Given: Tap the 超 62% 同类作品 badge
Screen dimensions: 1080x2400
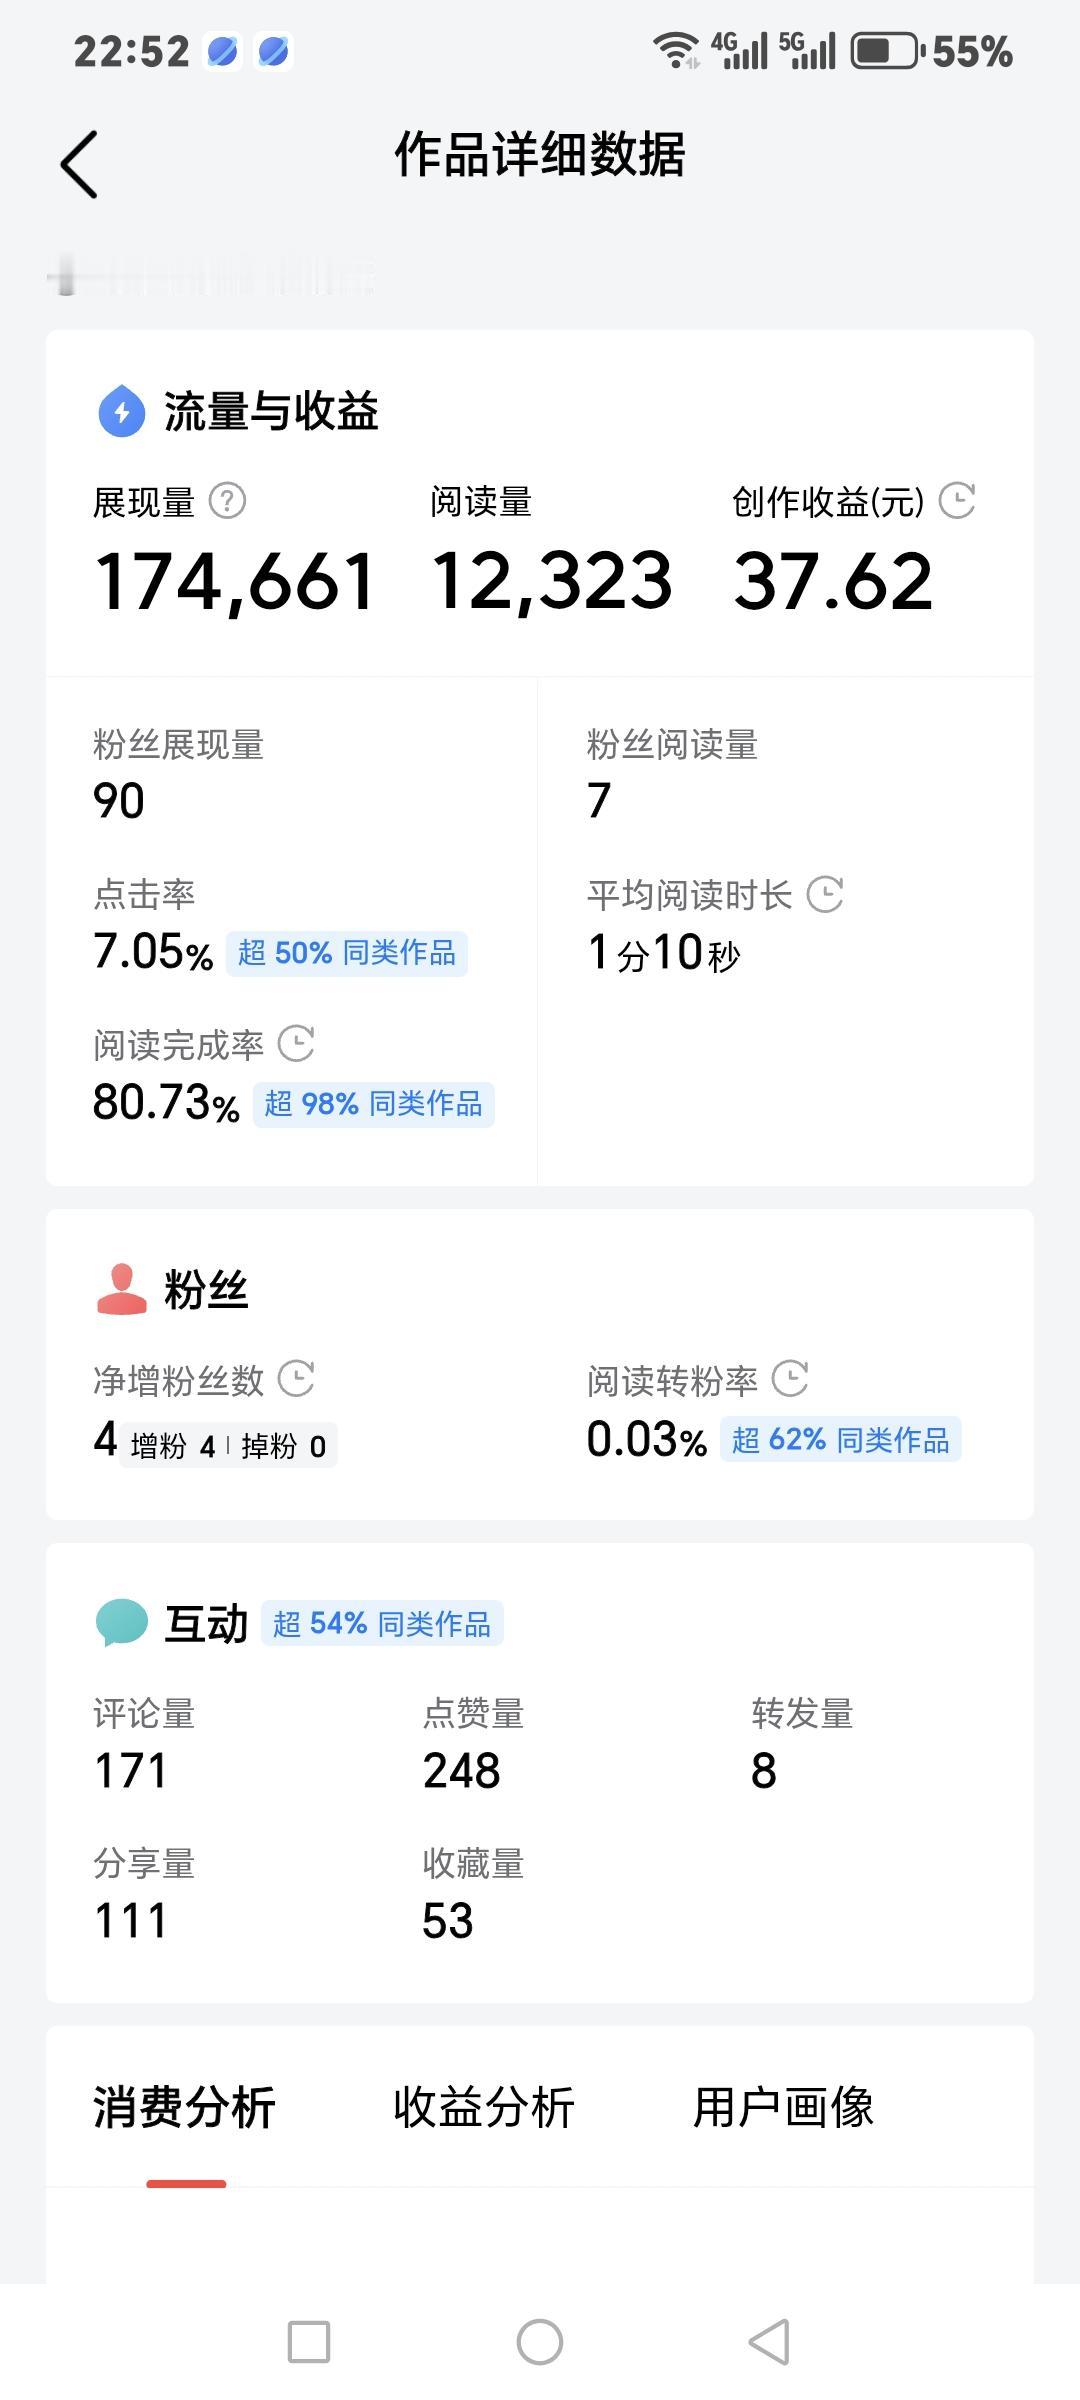Looking at the screenshot, I should coord(840,1440).
